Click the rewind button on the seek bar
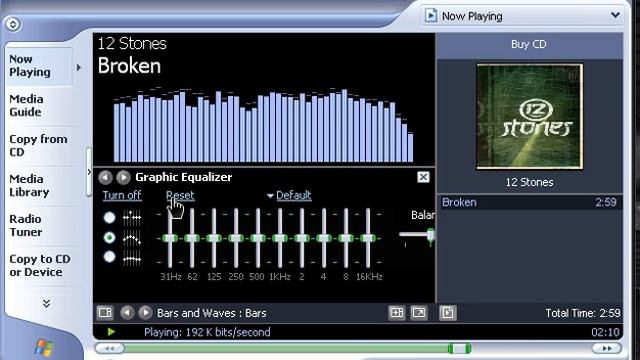 click(109, 349)
